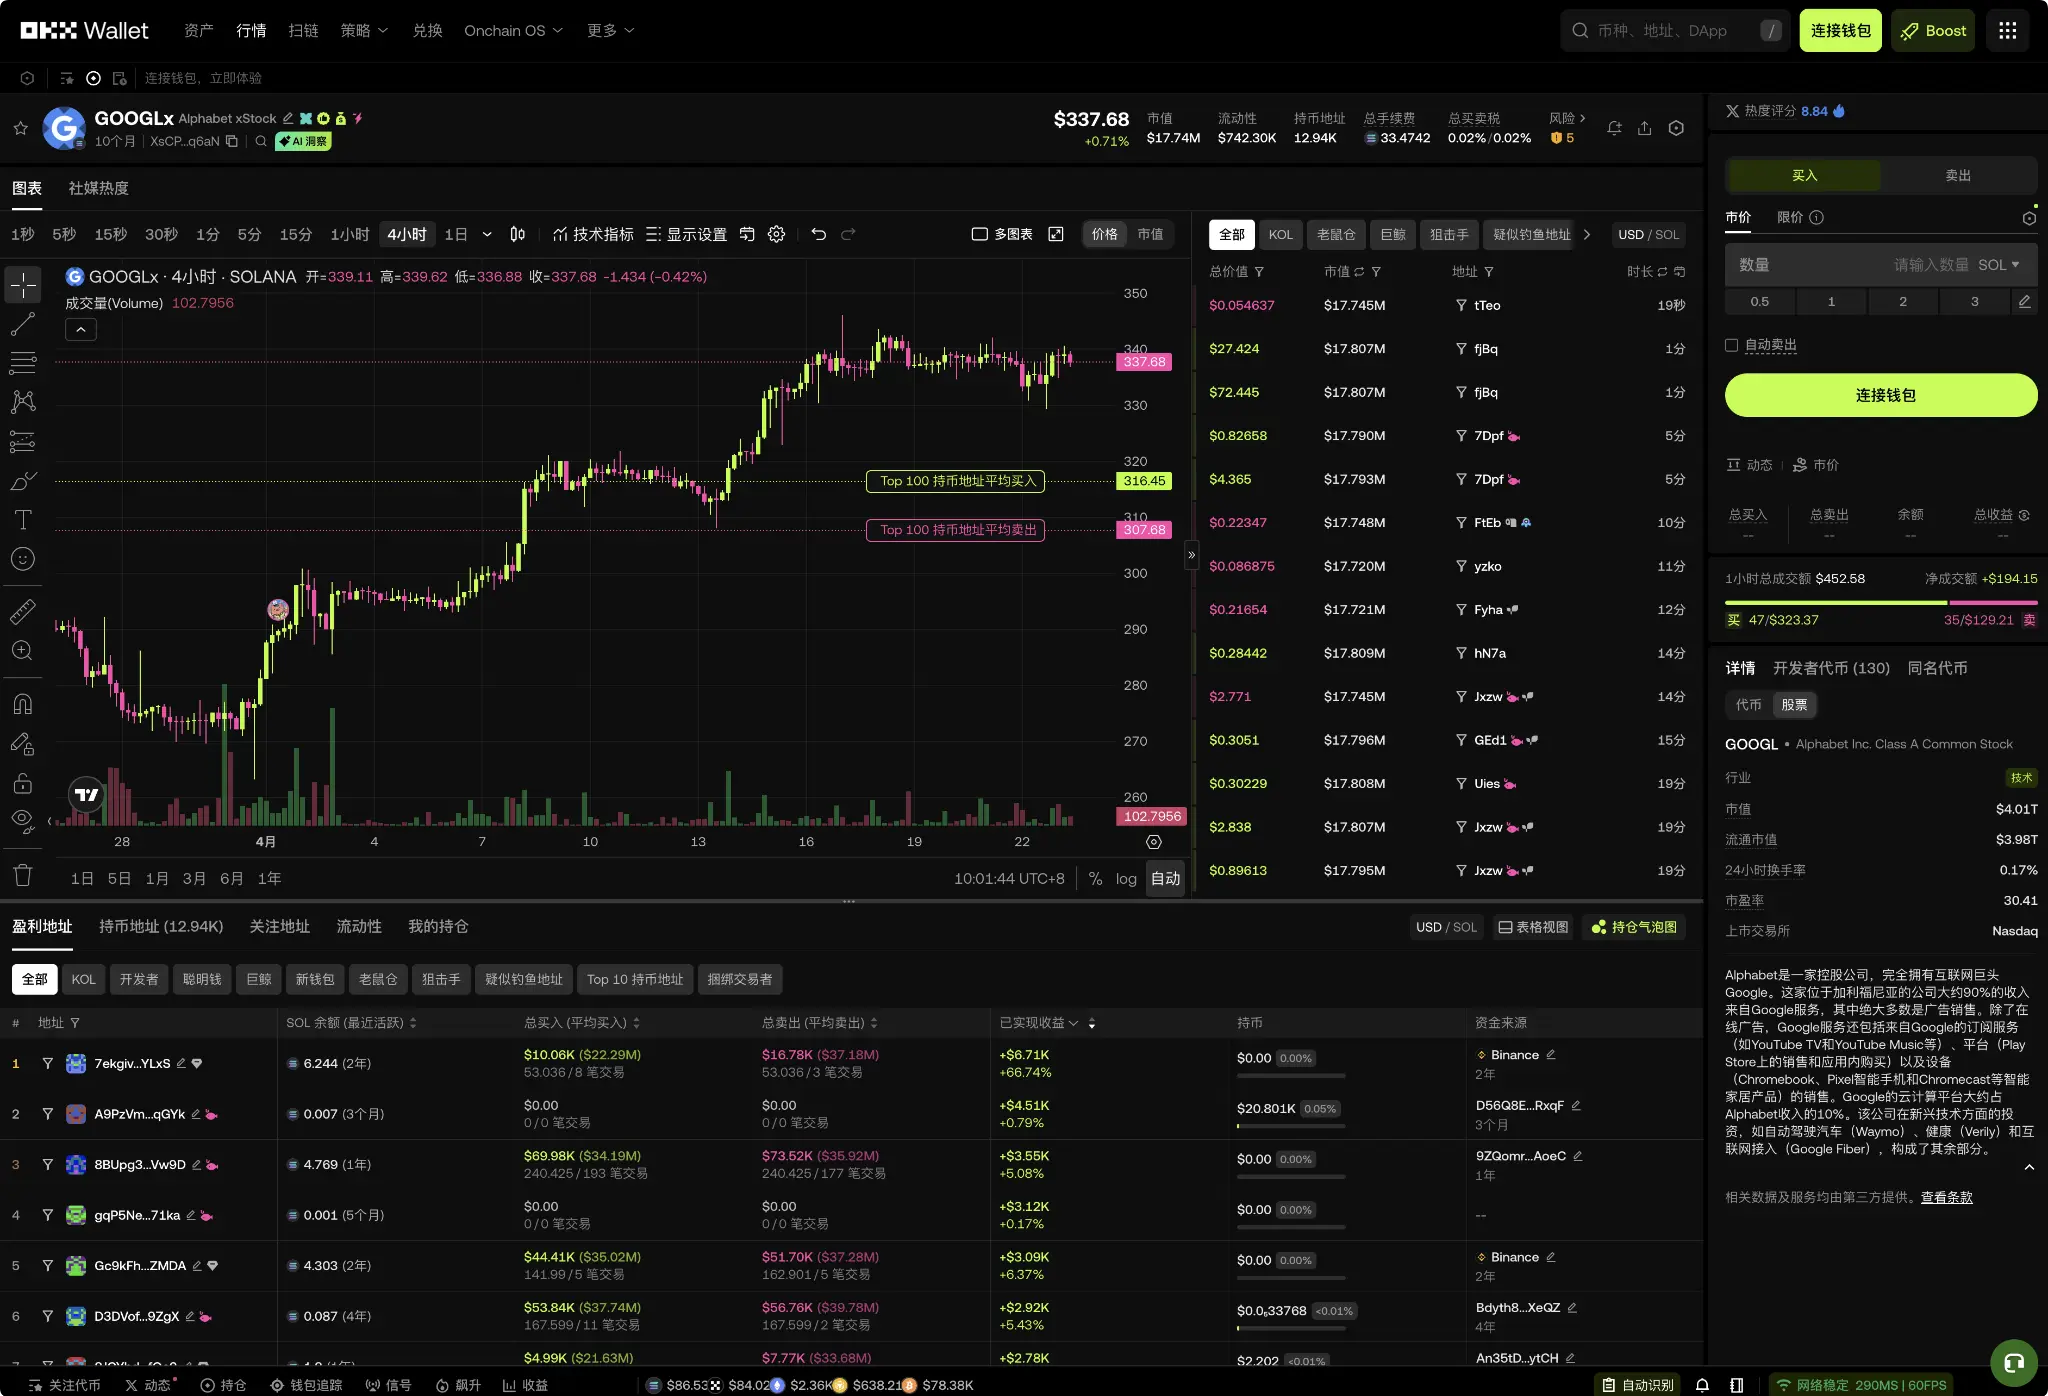Image resolution: width=2048 pixels, height=1396 pixels.
Task: Open the 查看条款 link
Action: point(1946,1197)
